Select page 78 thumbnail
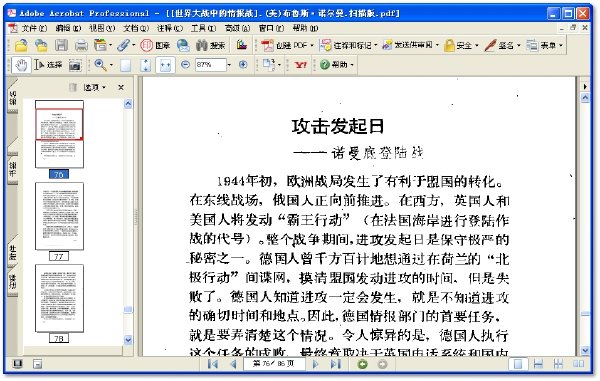600x381 pixels. point(59,298)
